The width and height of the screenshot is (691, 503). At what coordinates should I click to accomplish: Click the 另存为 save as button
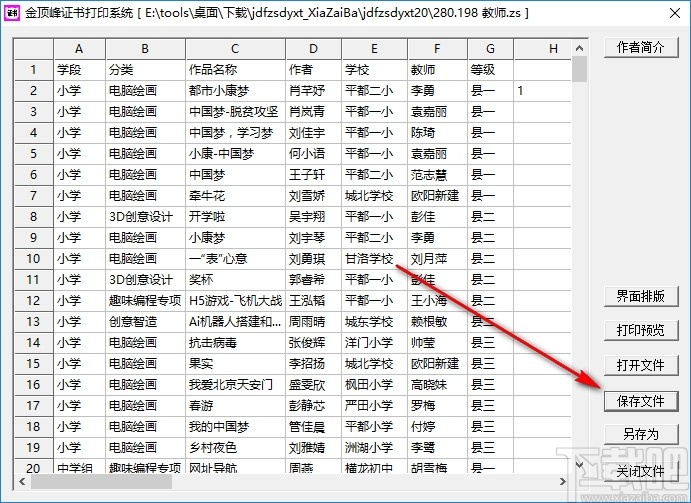(641, 435)
